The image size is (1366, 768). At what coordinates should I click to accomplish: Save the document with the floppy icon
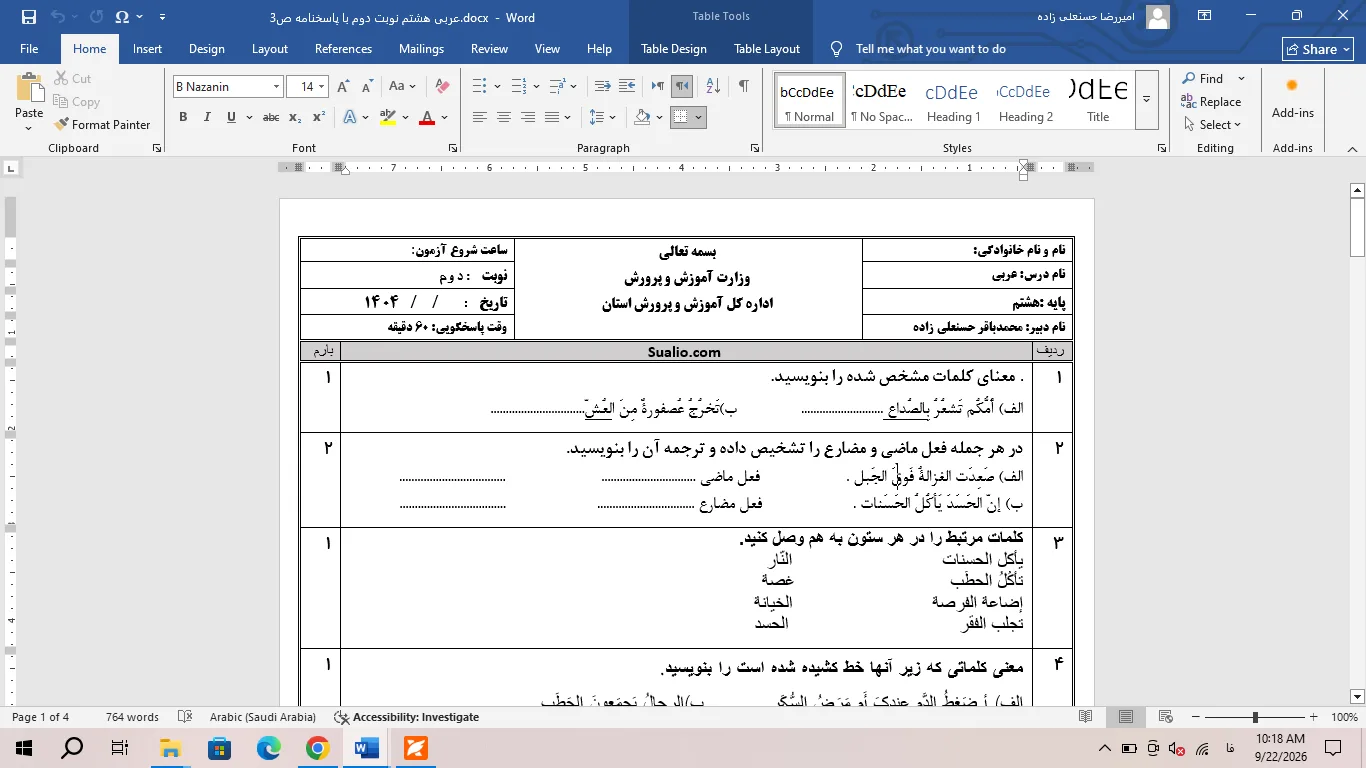point(28,17)
